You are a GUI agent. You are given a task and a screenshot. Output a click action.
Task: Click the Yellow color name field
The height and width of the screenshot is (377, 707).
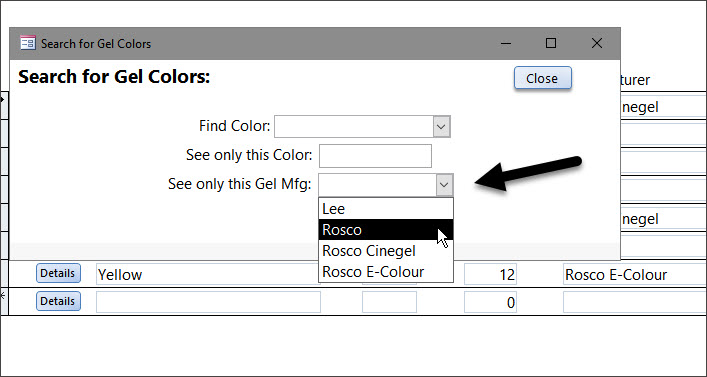pyautogui.click(x=207, y=274)
